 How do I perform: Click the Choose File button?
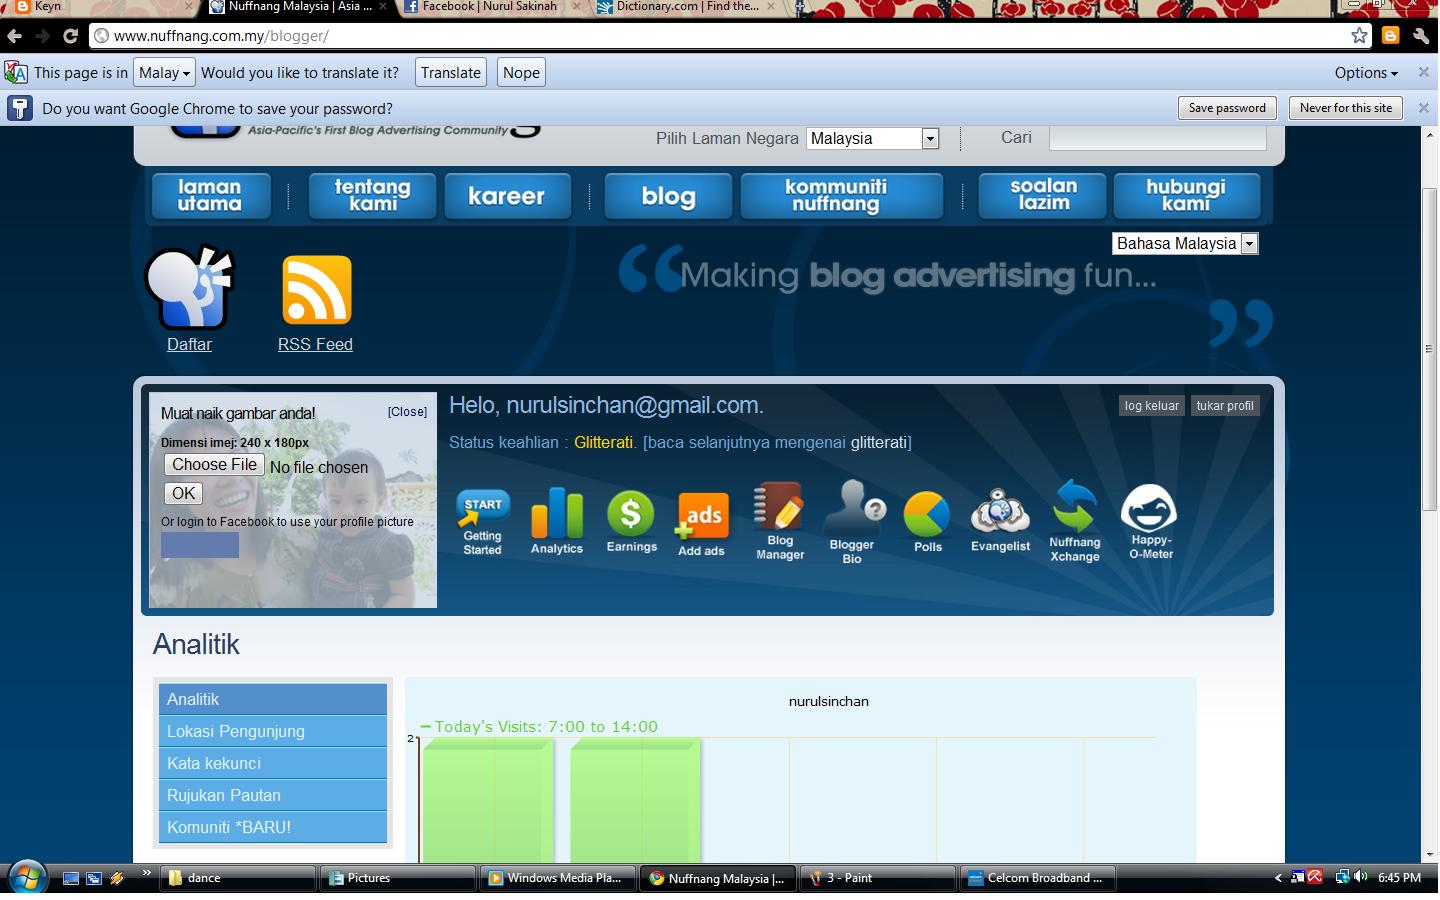tap(214, 464)
